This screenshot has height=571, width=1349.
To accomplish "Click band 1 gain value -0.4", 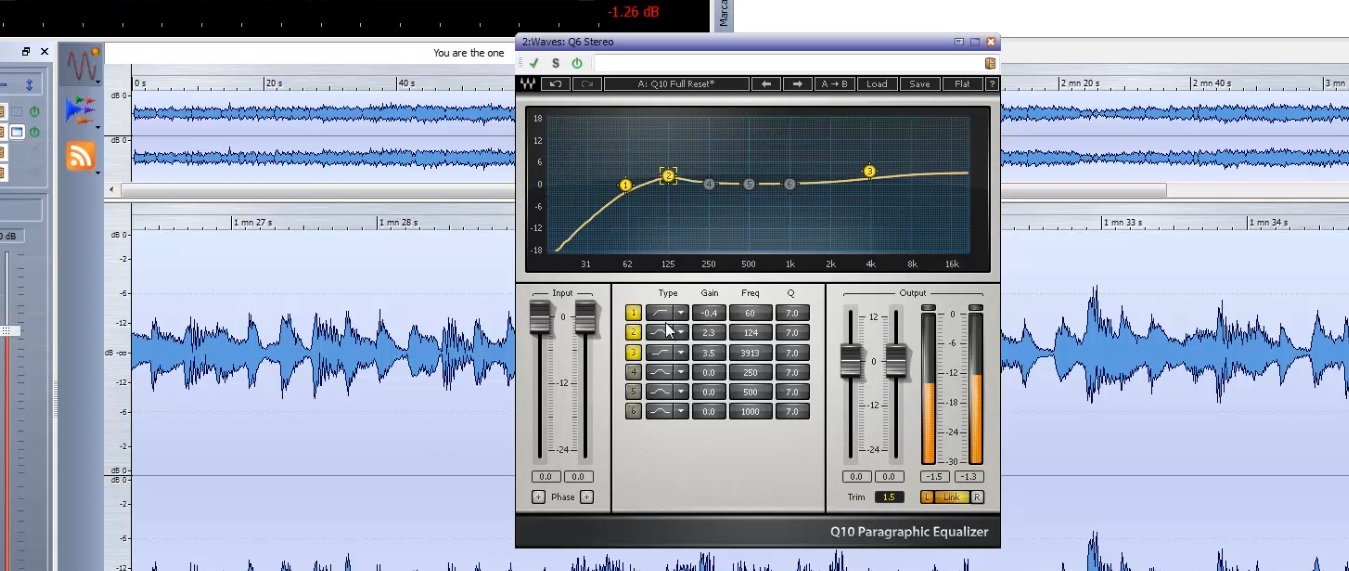I will [x=709, y=313].
